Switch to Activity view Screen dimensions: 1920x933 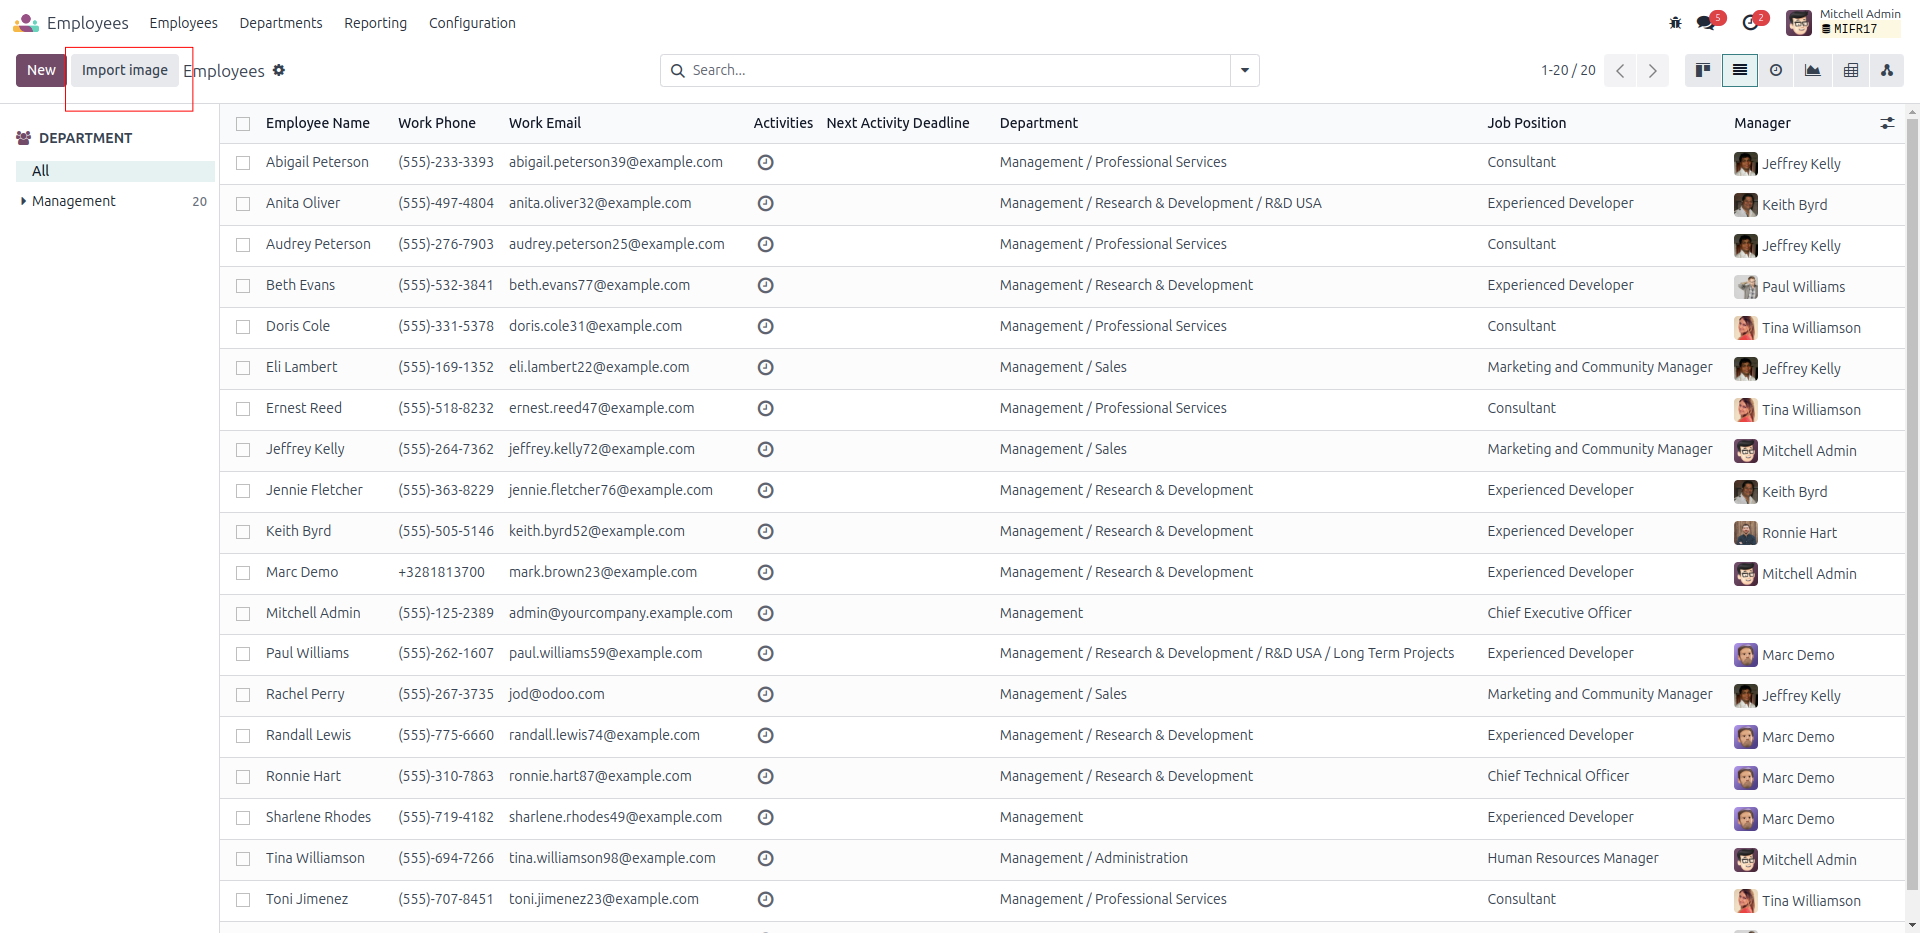click(1776, 70)
